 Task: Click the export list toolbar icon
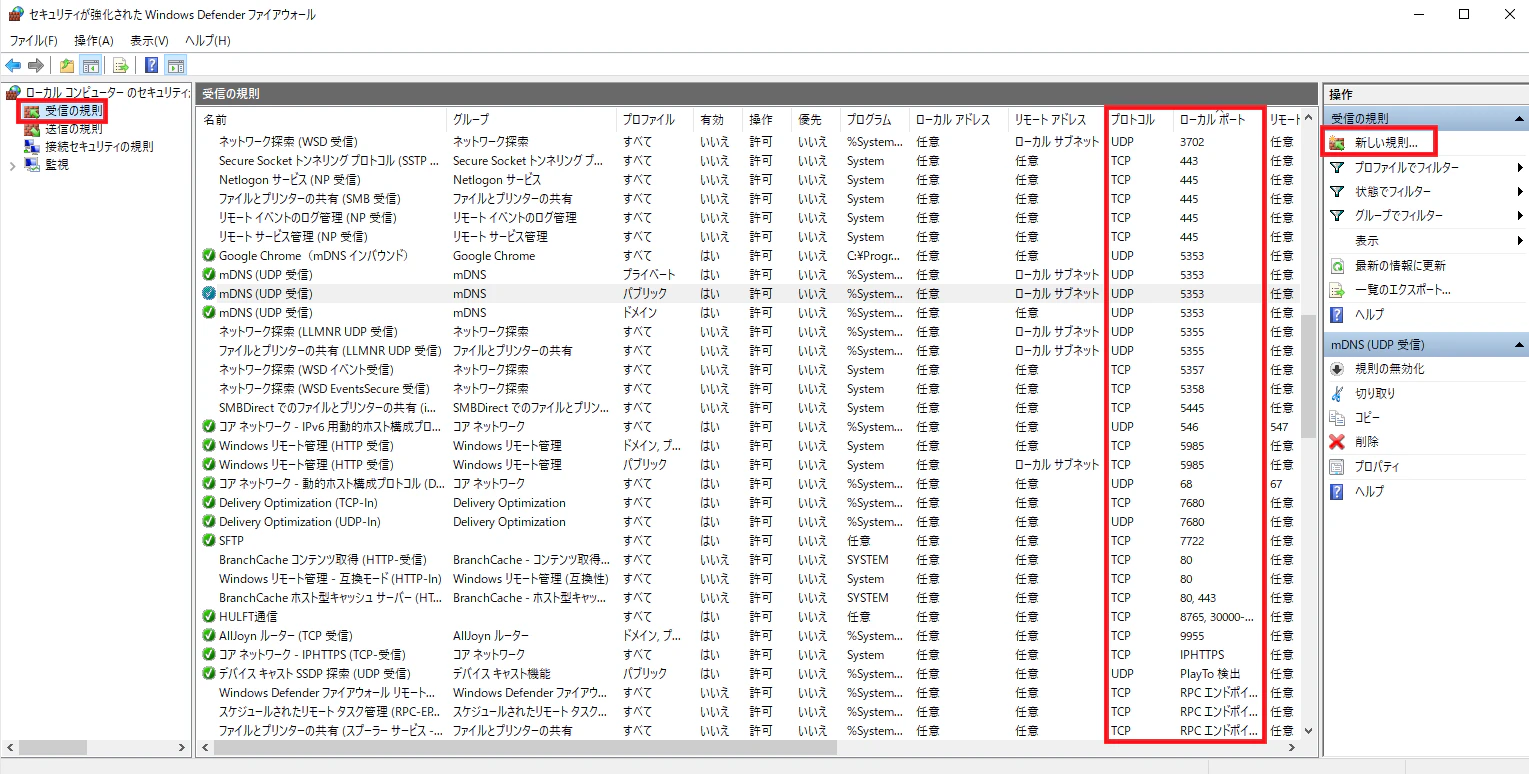[121, 66]
